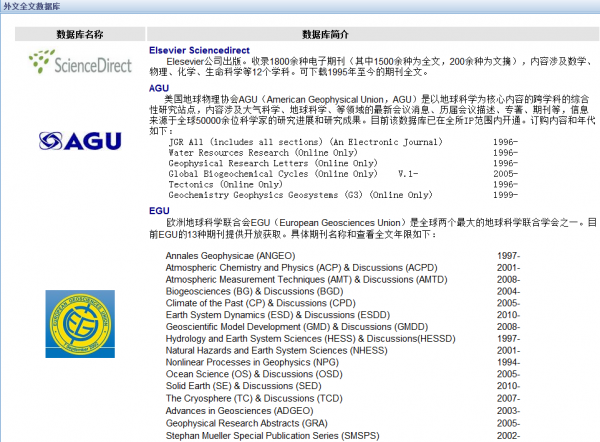
Task: Click the ScienceDirect logo image
Action: point(80,61)
